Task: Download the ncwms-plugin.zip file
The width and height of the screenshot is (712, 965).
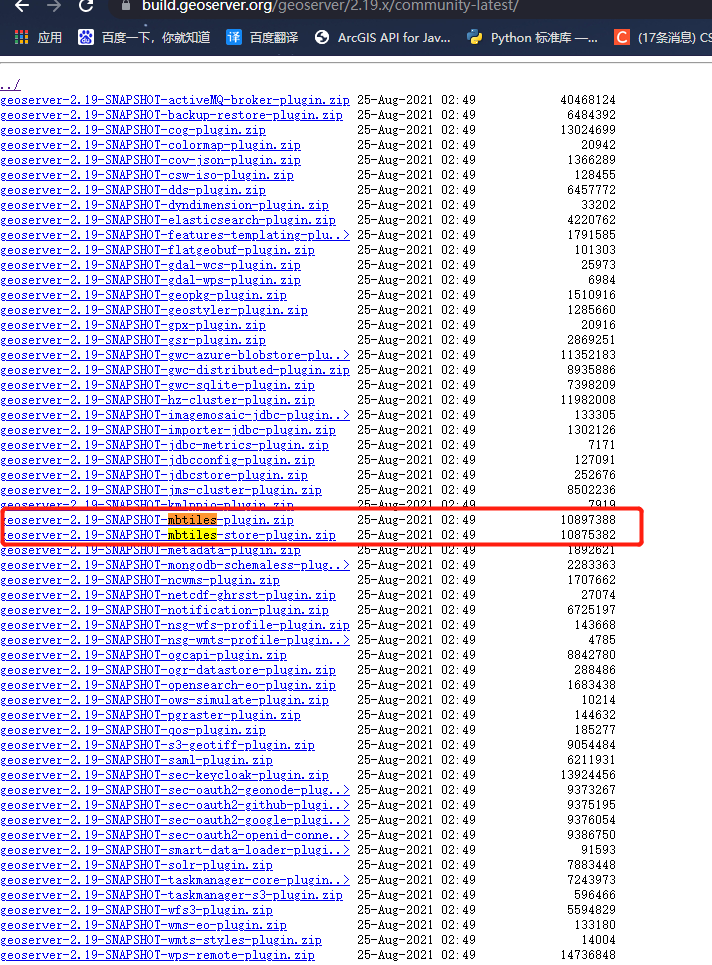Action: point(140,580)
